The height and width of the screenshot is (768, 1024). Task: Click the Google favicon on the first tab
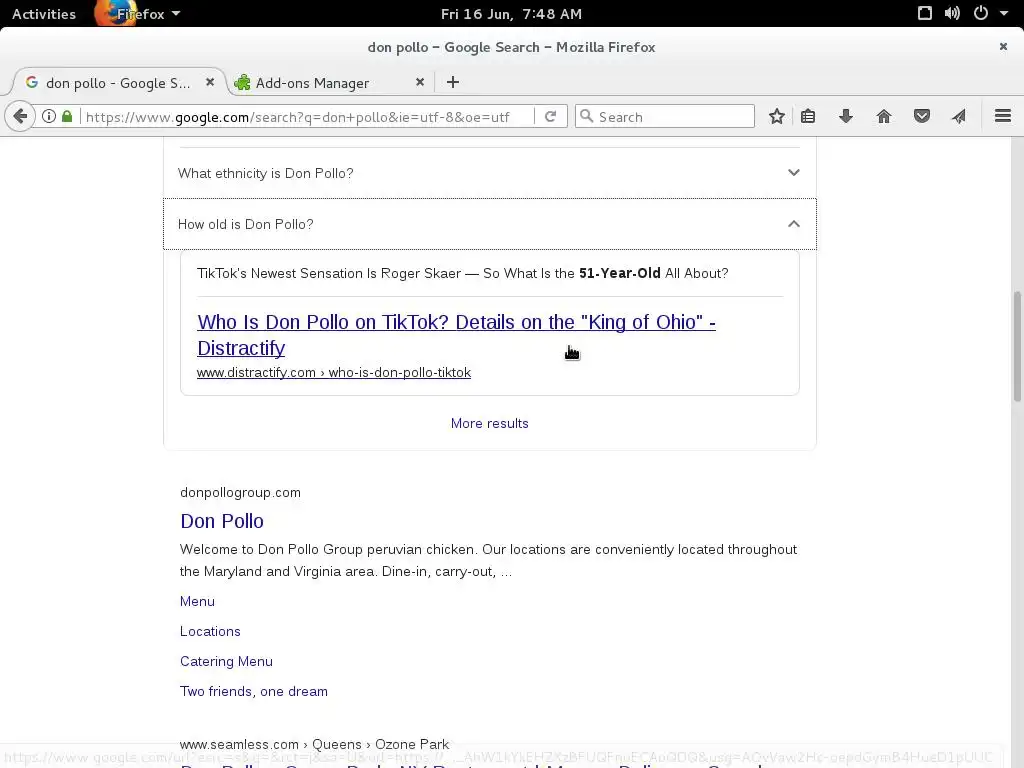click(x=31, y=82)
